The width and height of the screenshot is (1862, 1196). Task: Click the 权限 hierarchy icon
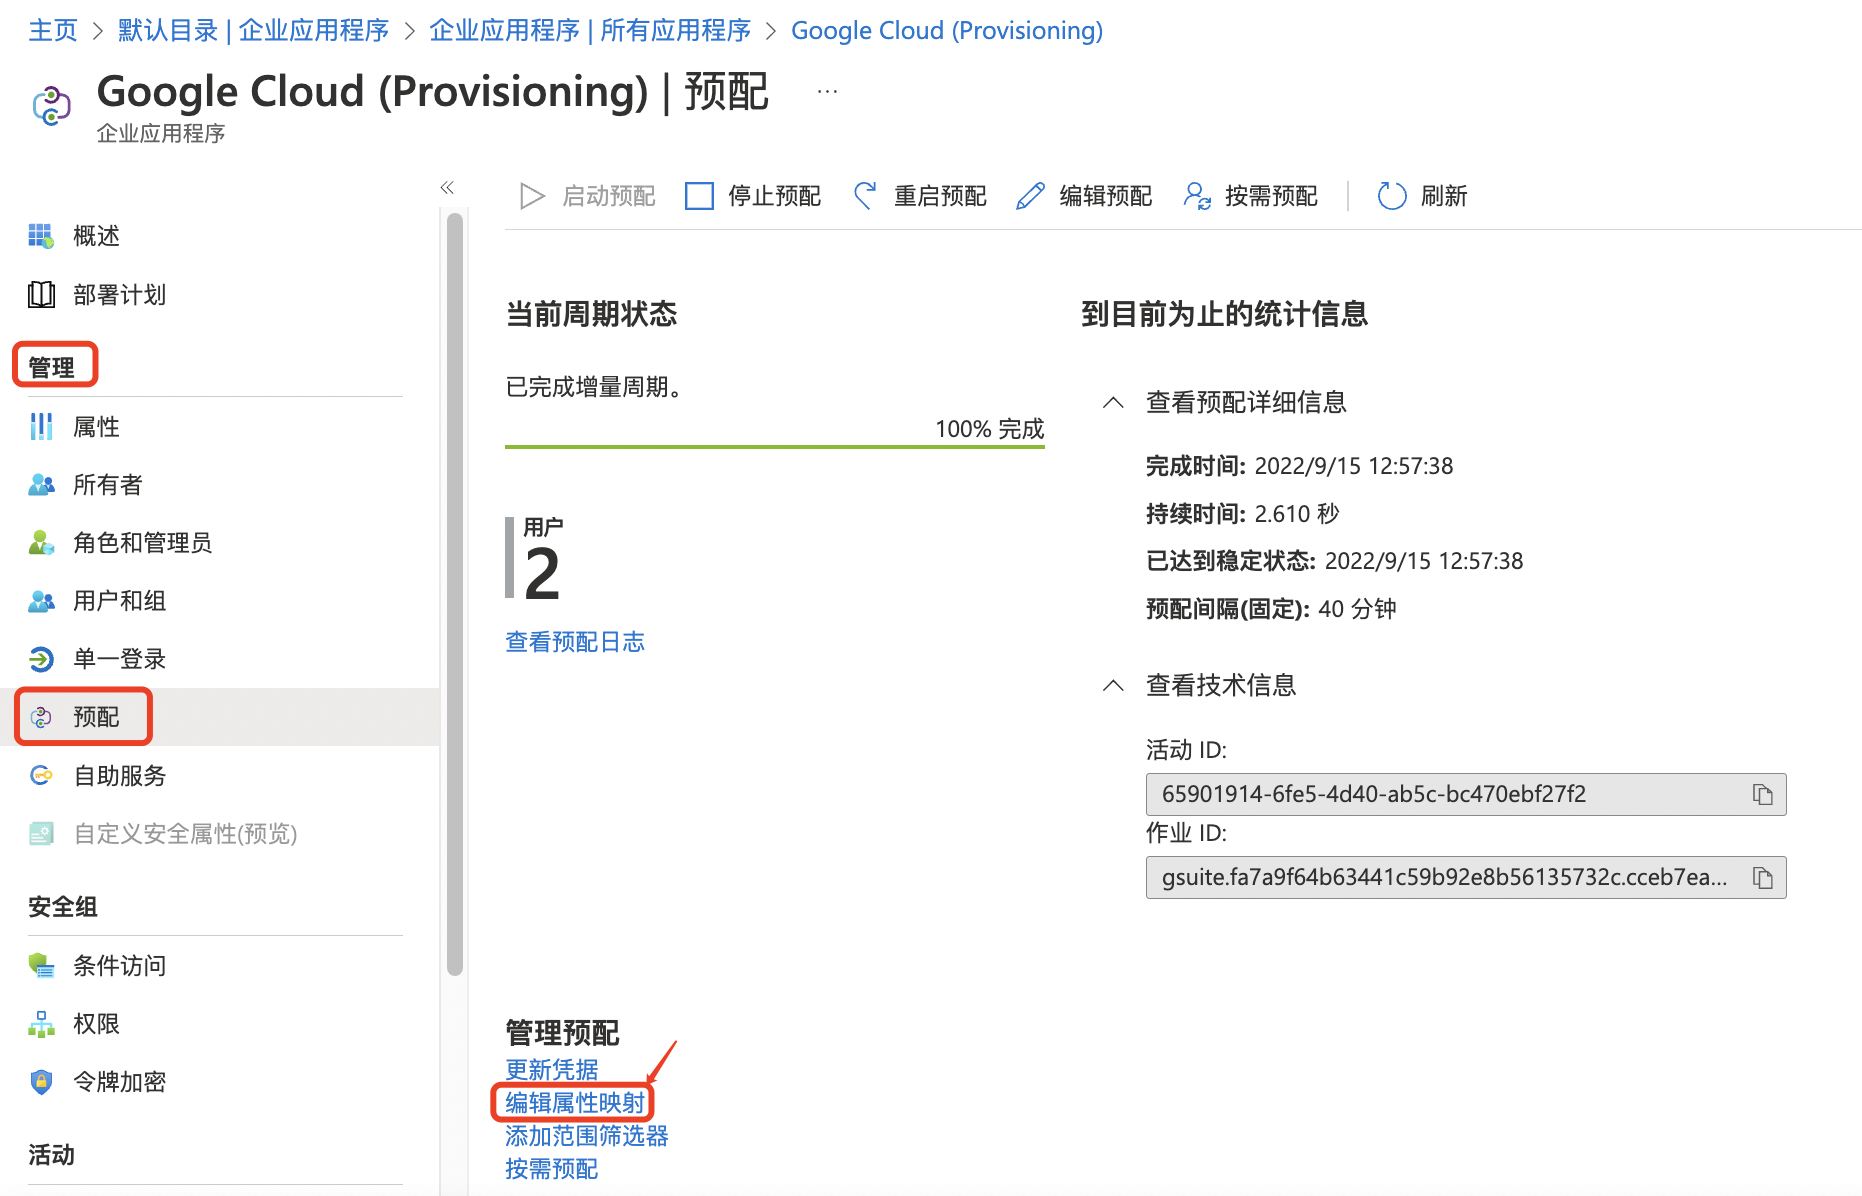(x=41, y=1024)
